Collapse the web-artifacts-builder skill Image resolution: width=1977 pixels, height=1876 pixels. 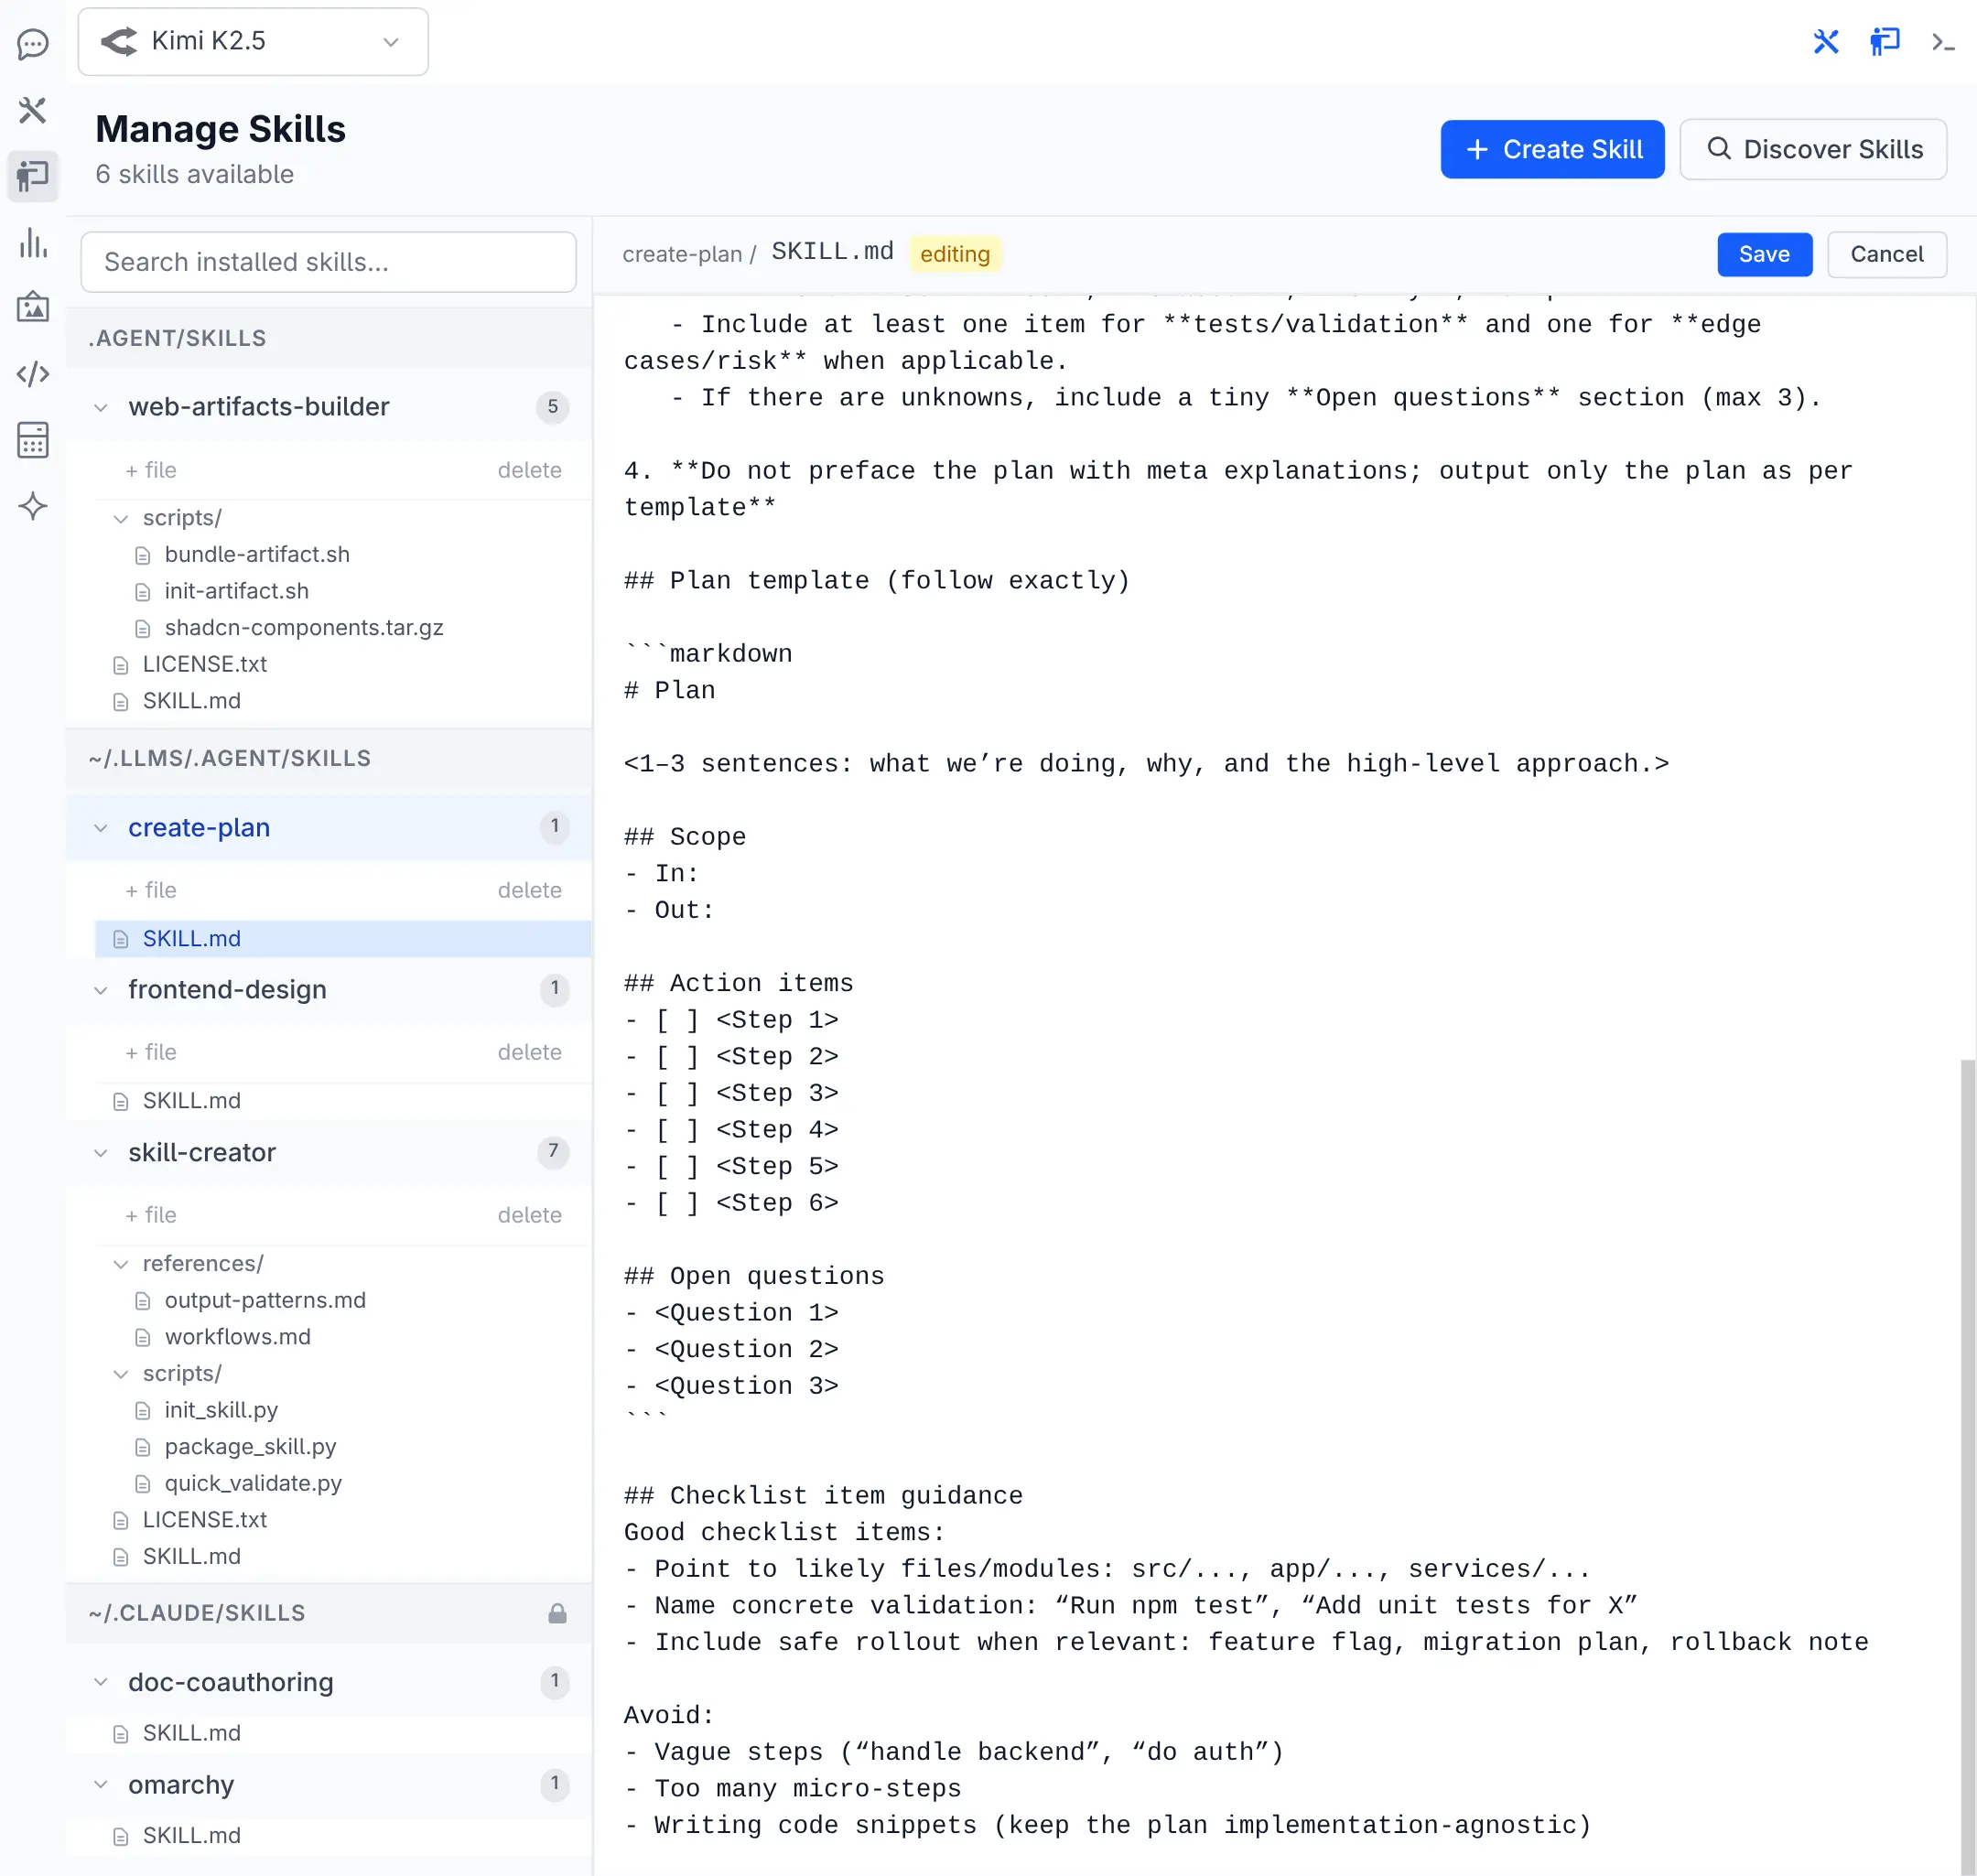(x=101, y=407)
